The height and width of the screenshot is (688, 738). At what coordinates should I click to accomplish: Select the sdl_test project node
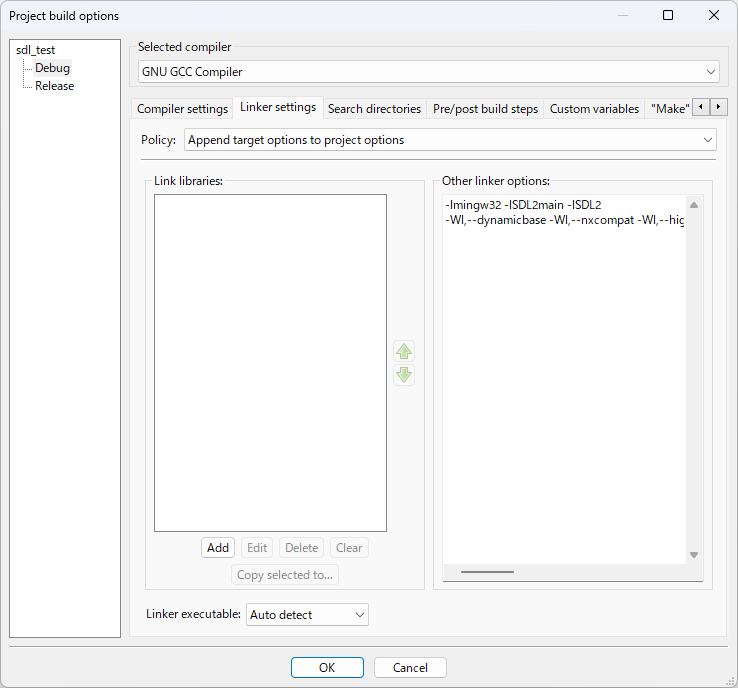pos(35,50)
